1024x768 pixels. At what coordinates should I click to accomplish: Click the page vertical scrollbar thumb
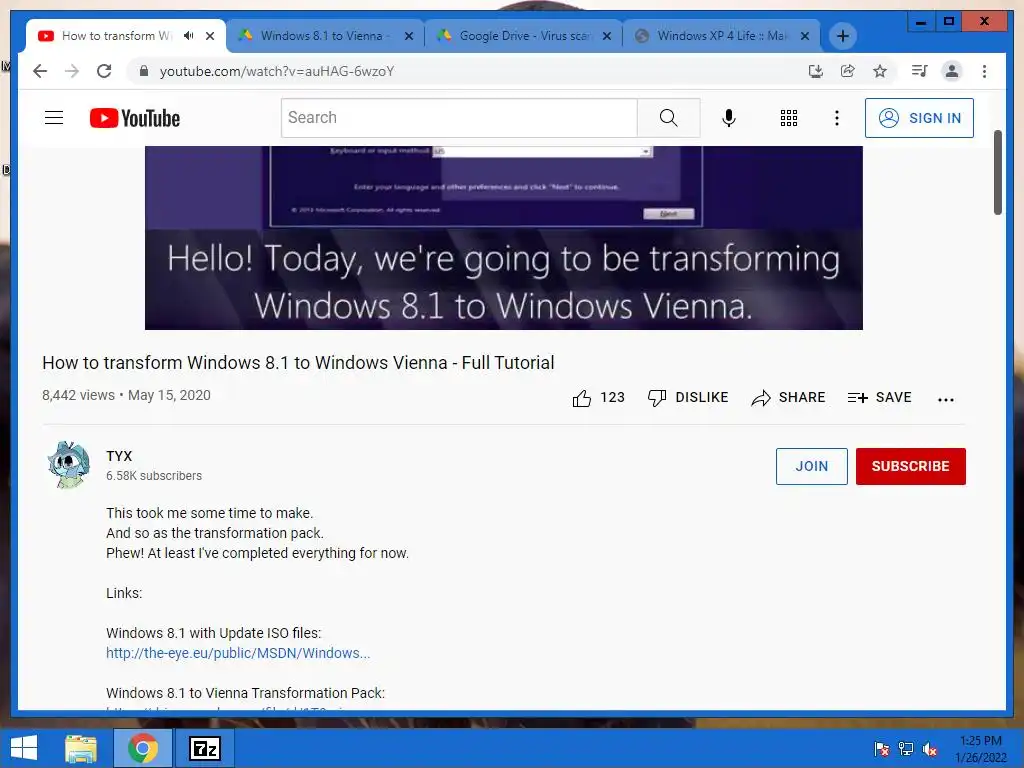point(997,172)
